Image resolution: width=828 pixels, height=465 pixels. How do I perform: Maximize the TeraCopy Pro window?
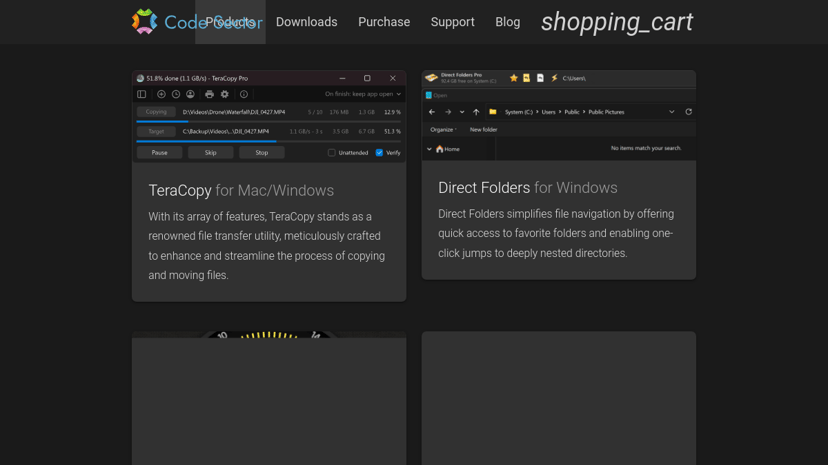(367, 78)
